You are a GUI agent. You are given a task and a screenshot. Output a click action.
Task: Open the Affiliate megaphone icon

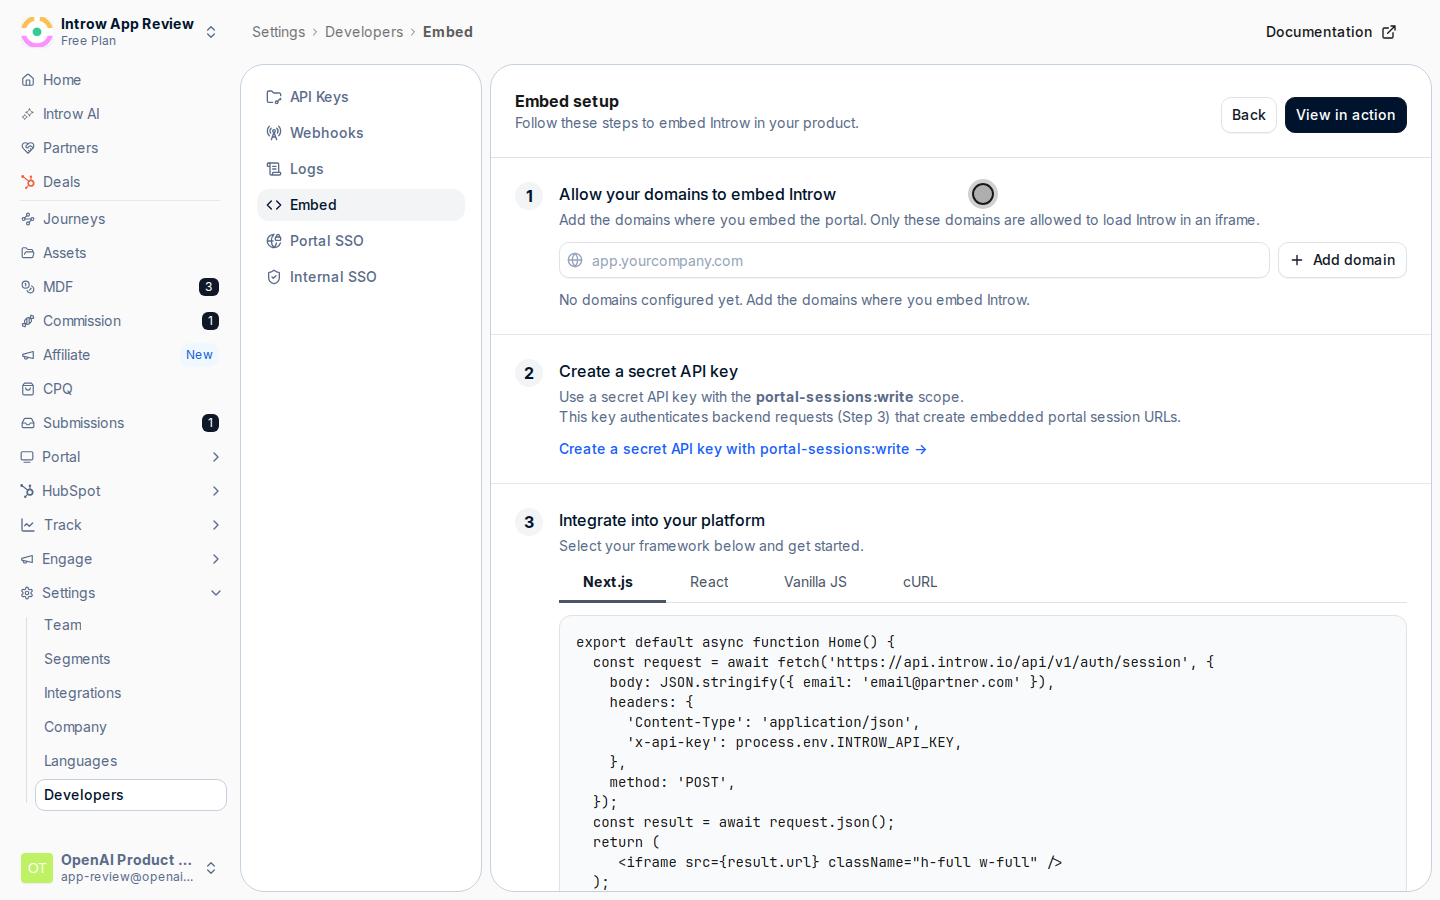28,355
